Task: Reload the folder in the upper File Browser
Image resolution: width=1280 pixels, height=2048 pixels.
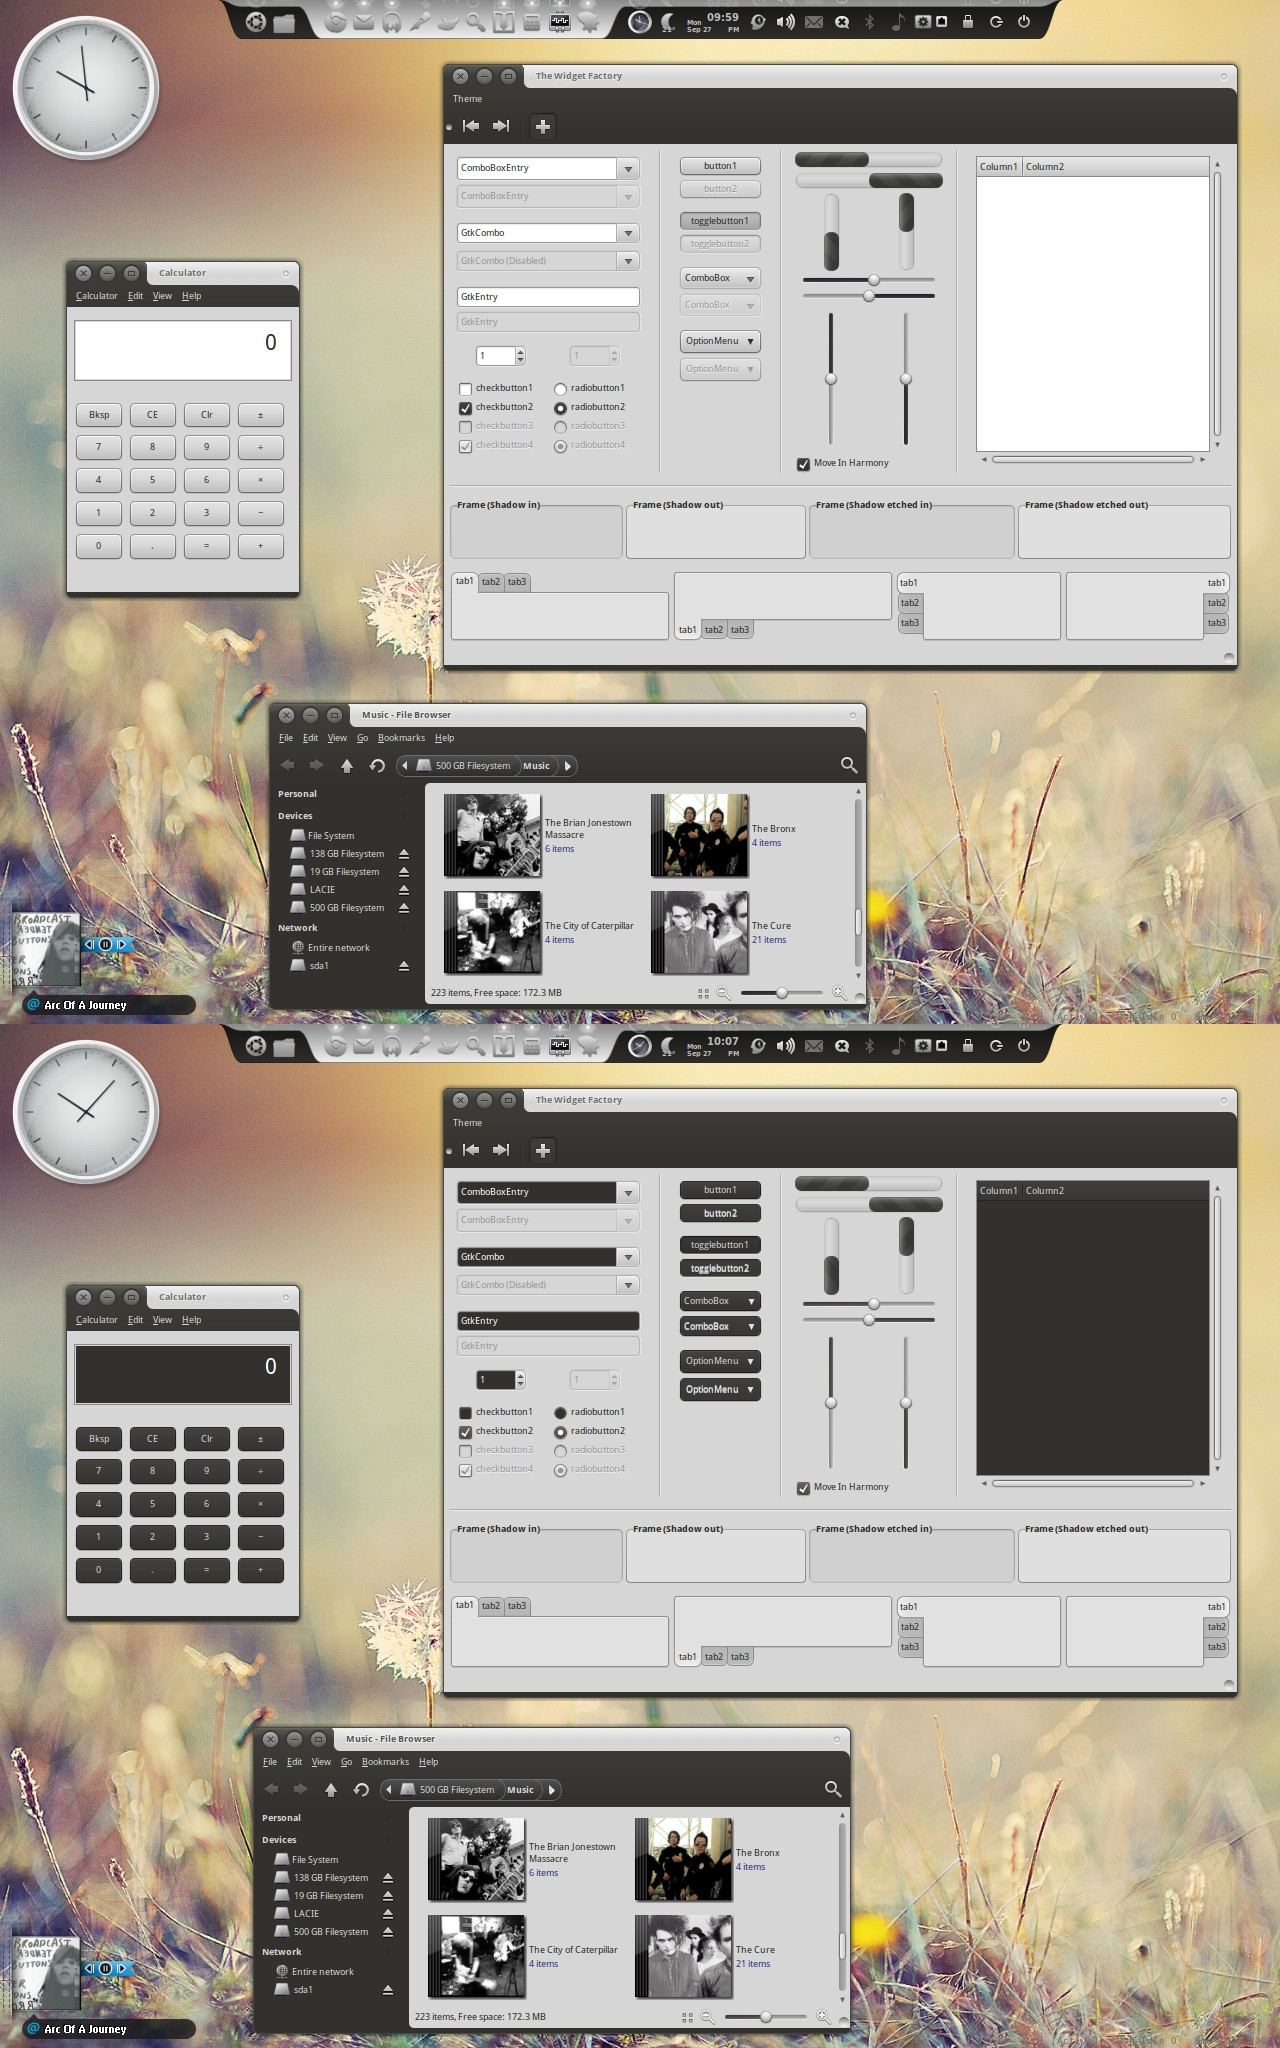Action: tap(377, 765)
